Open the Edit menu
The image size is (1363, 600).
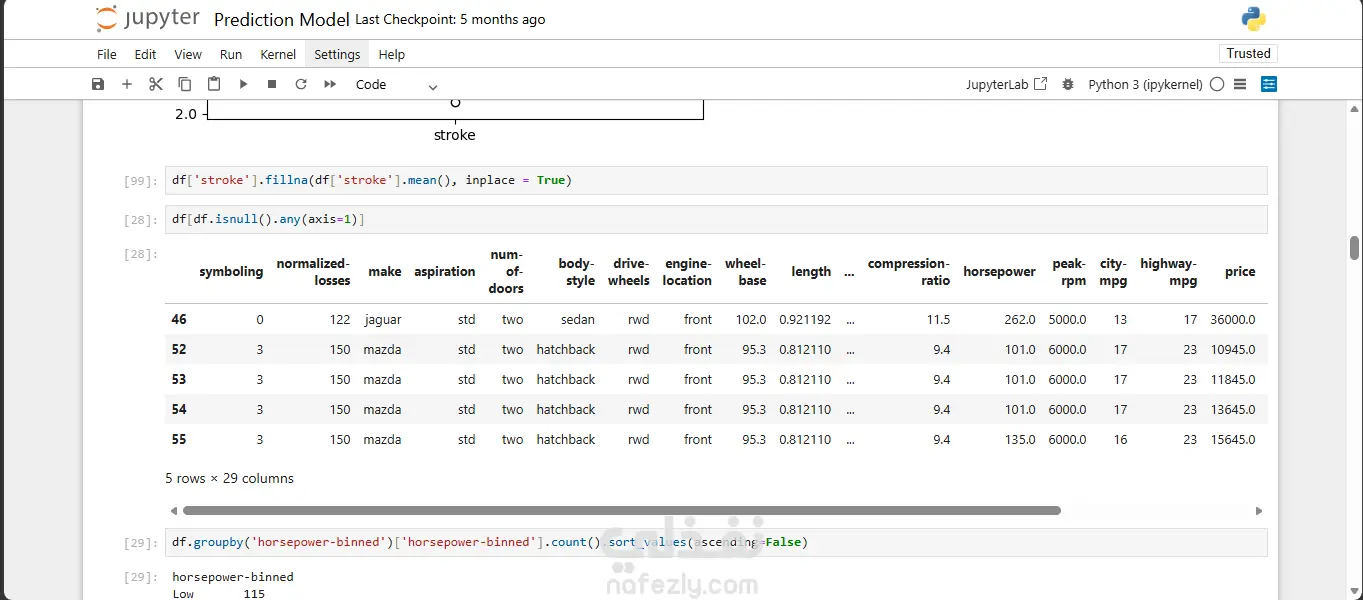[145, 54]
